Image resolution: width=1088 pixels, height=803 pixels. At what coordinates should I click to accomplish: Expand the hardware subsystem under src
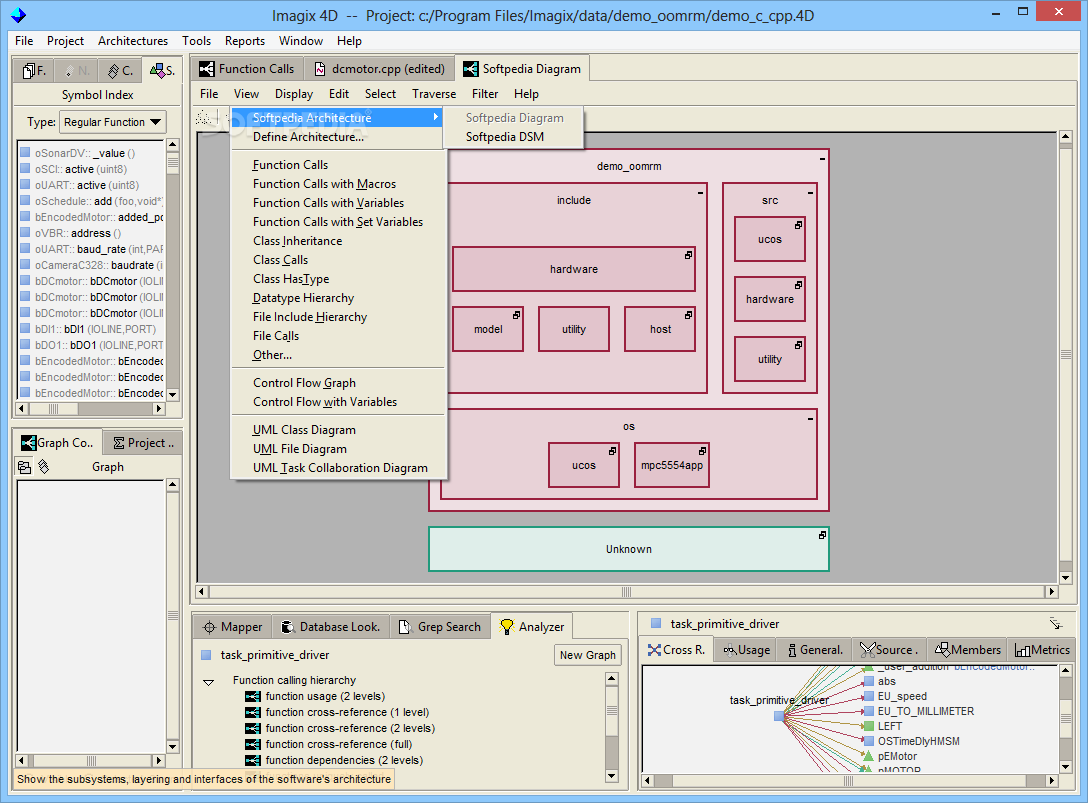(798, 285)
